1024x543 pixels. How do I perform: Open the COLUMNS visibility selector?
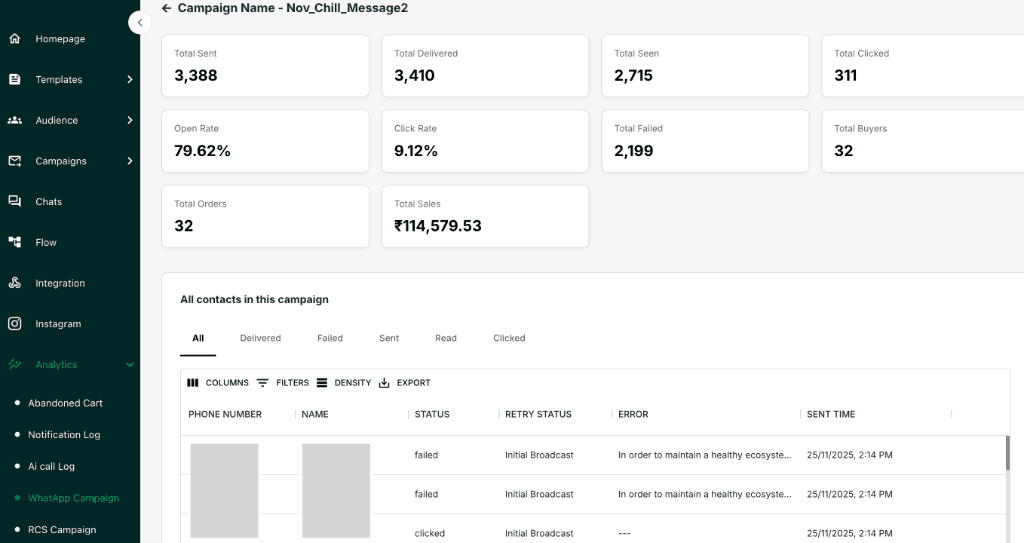[218, 383]
